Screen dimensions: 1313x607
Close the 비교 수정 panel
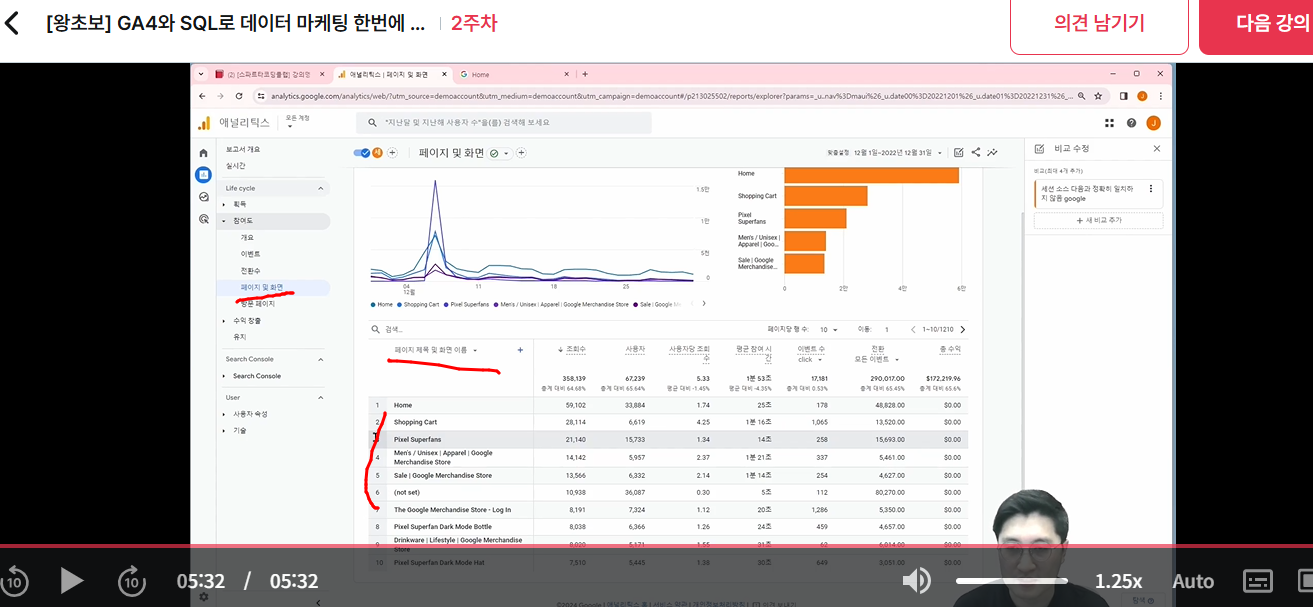1157,148
